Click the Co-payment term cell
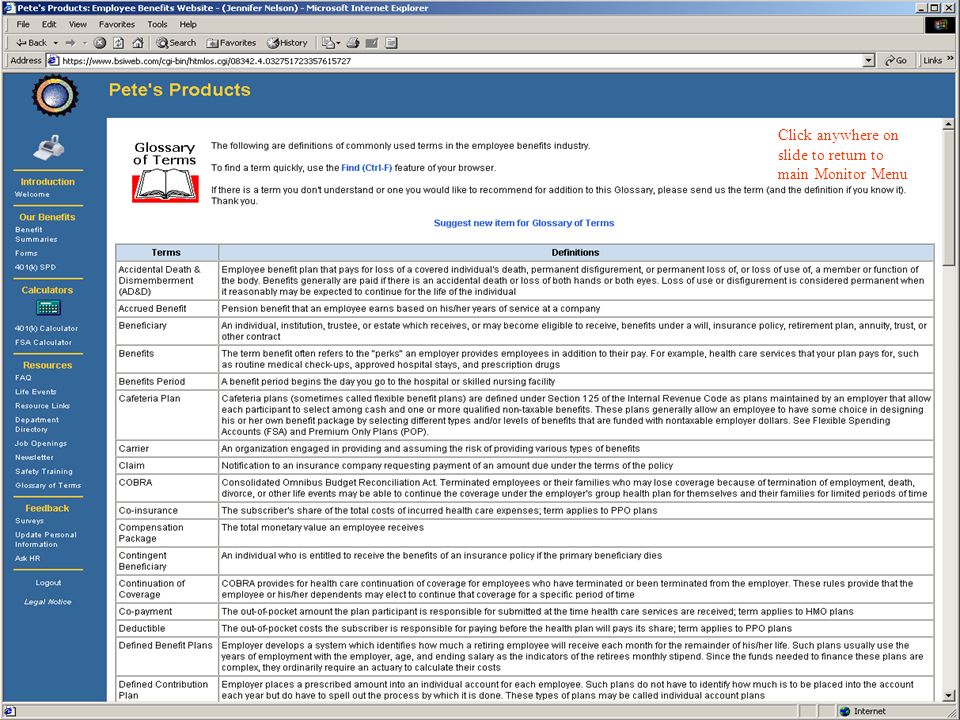Screen dimensions: 960x720 [x=167, y=611]
